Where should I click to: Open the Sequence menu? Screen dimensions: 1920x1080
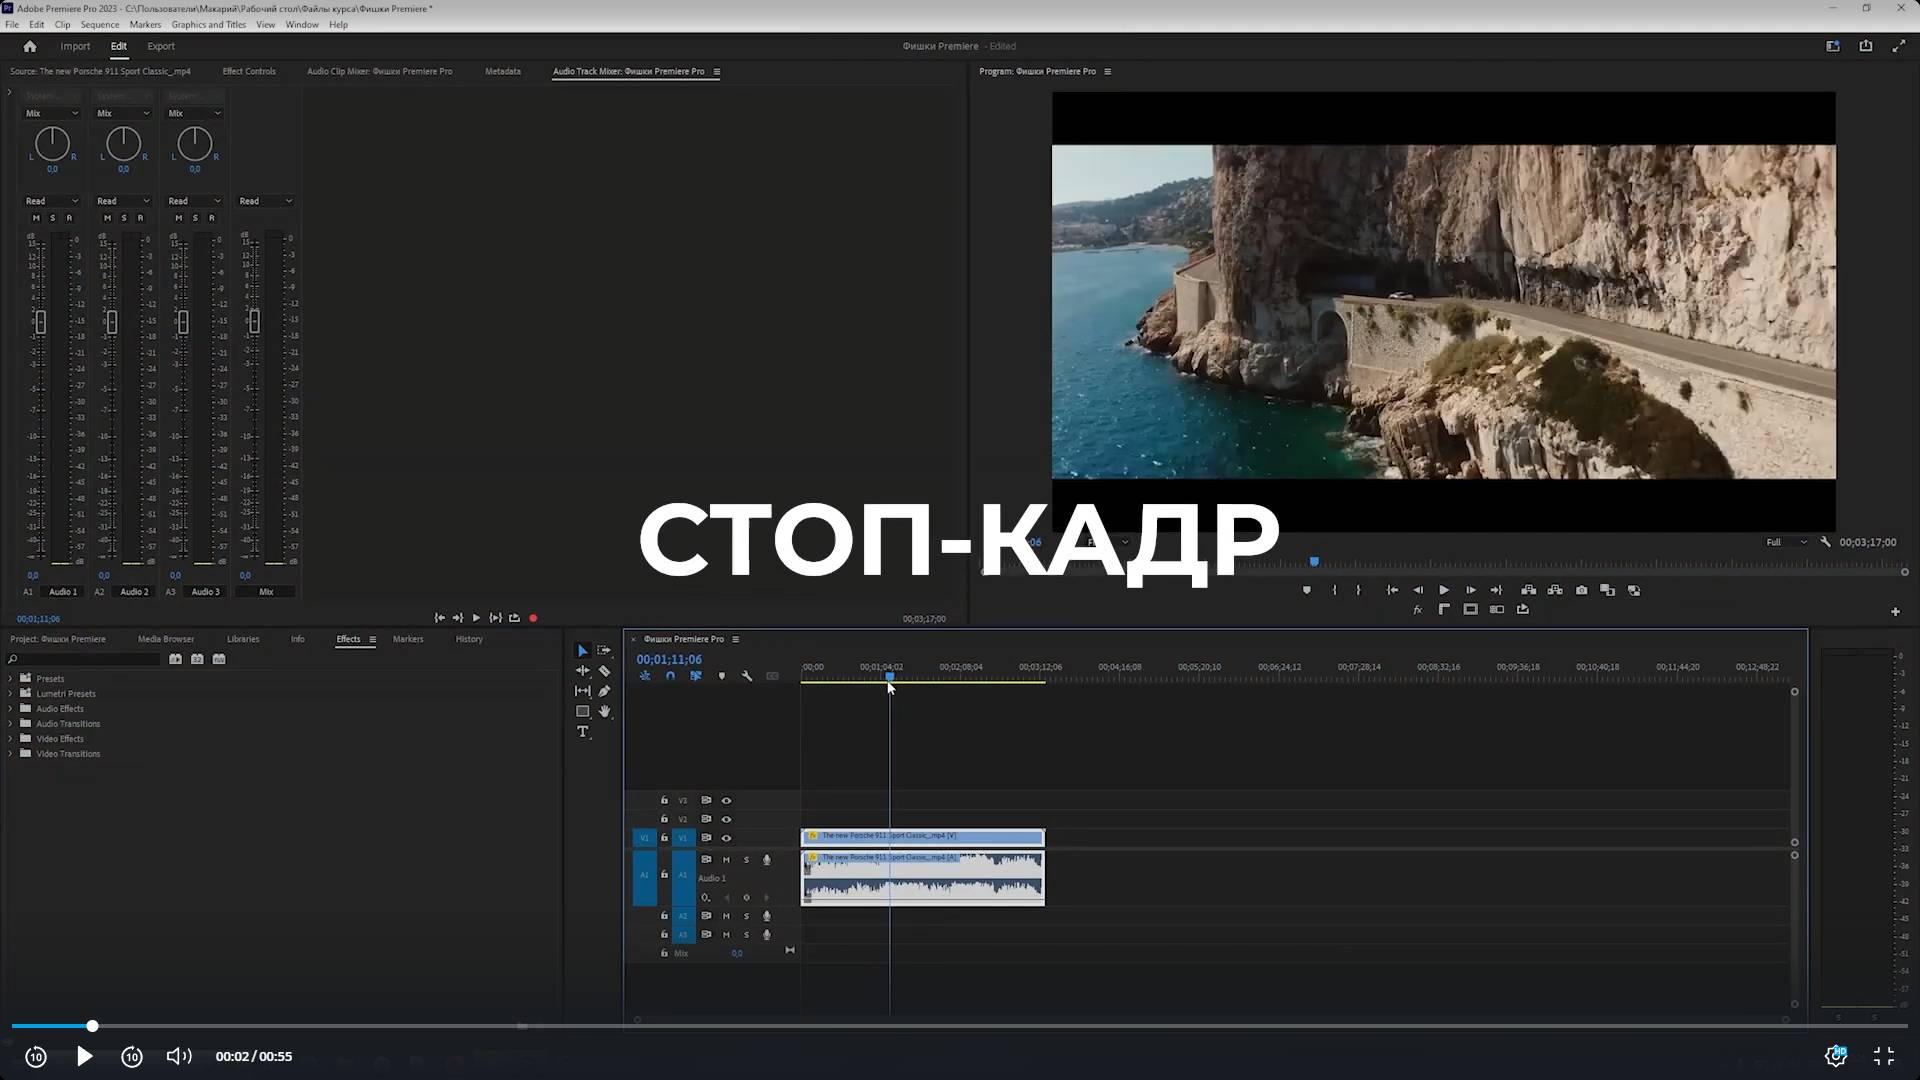tap(99, 24)
